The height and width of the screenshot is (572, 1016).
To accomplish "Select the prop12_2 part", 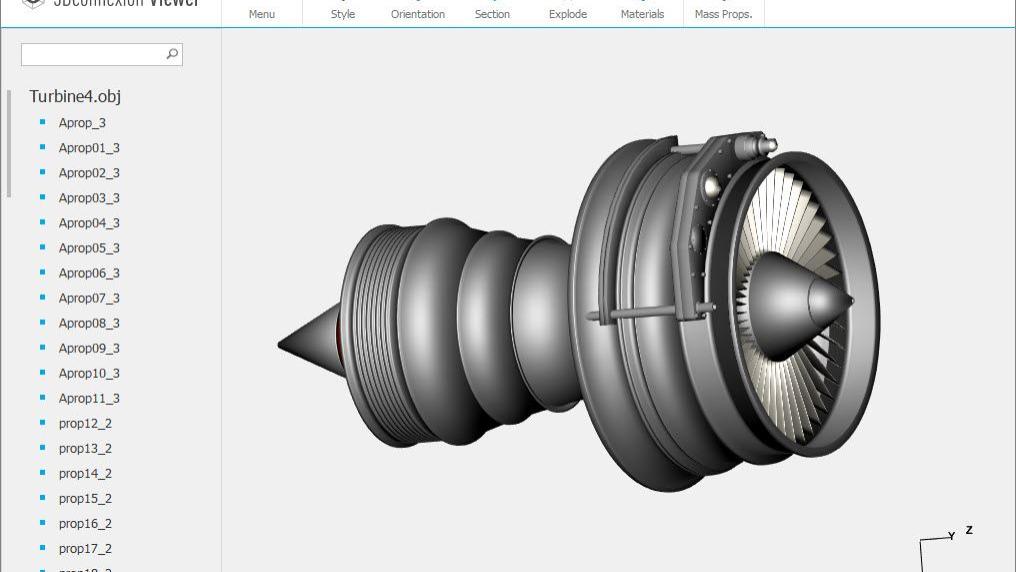I will (x=85, y=423).
